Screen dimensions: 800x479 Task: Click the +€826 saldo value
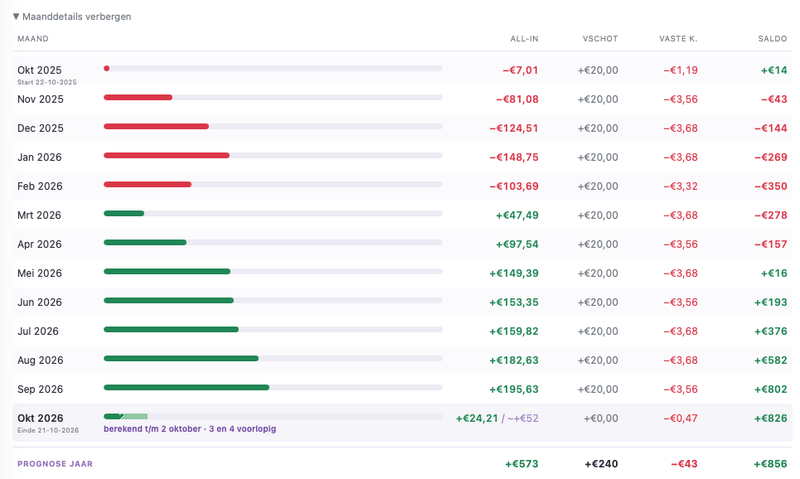click(771, 419)
